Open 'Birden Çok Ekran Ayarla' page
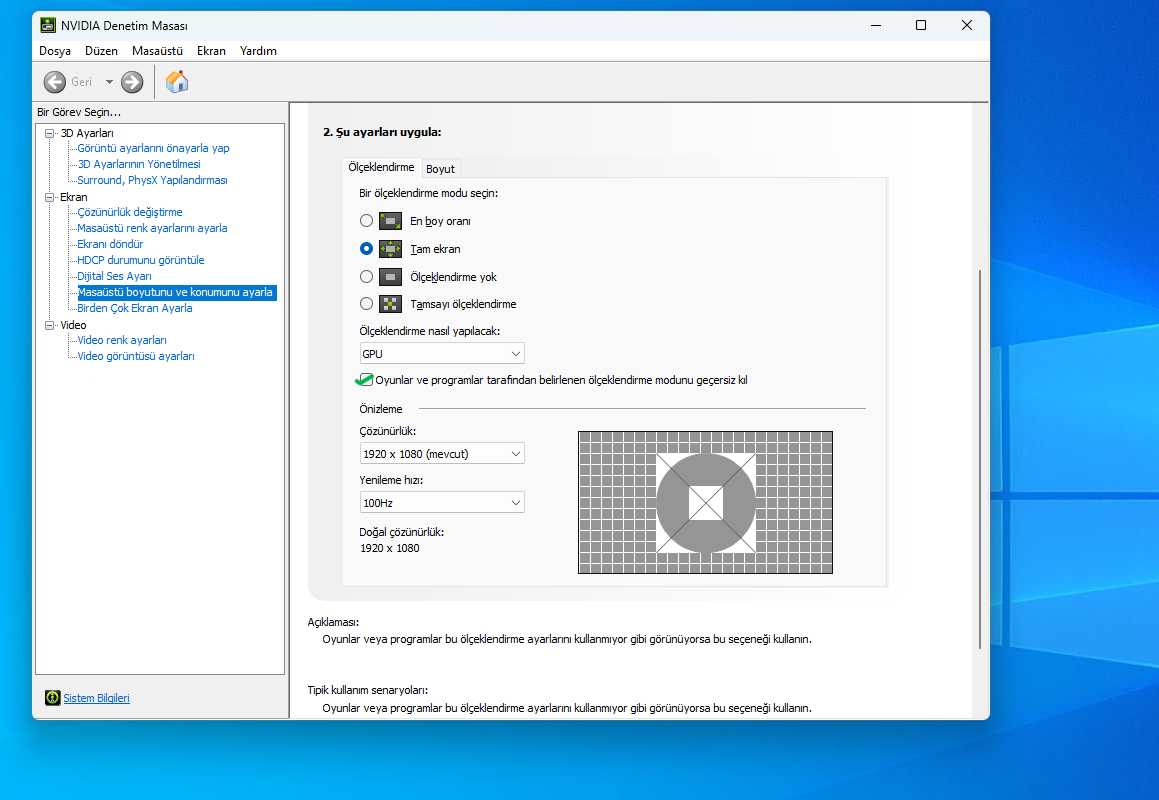Image resolution: width=1159 pixels, height=800 pixels. (135, 308)
